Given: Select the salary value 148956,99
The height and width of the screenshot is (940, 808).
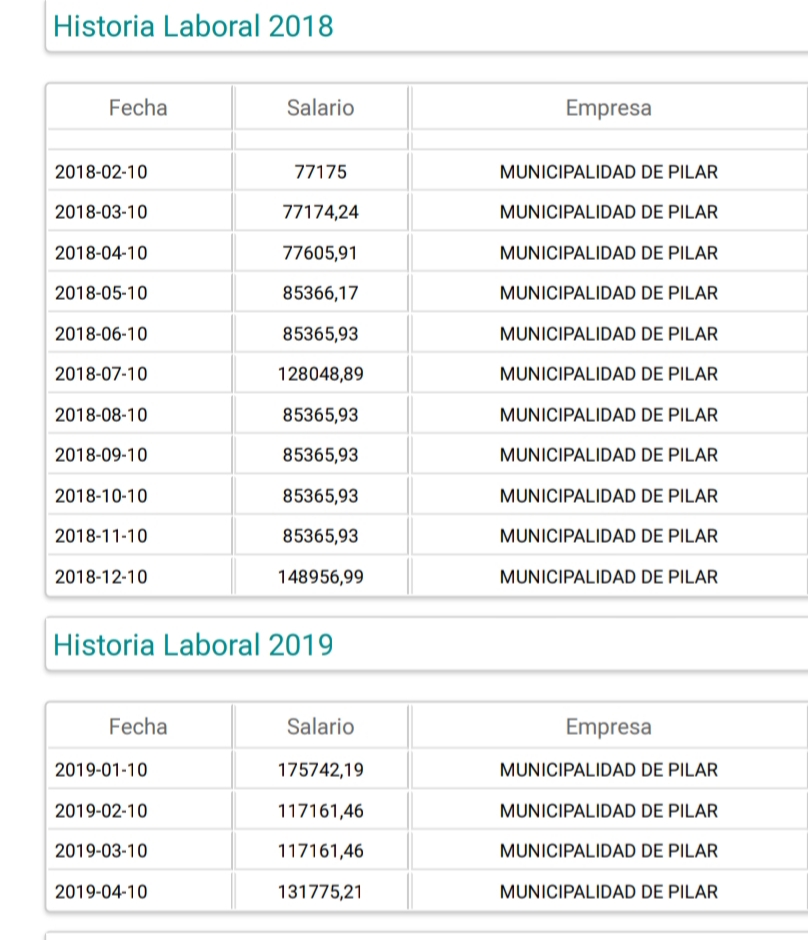Looking at the screenshot, I should [x=320, y=576].
